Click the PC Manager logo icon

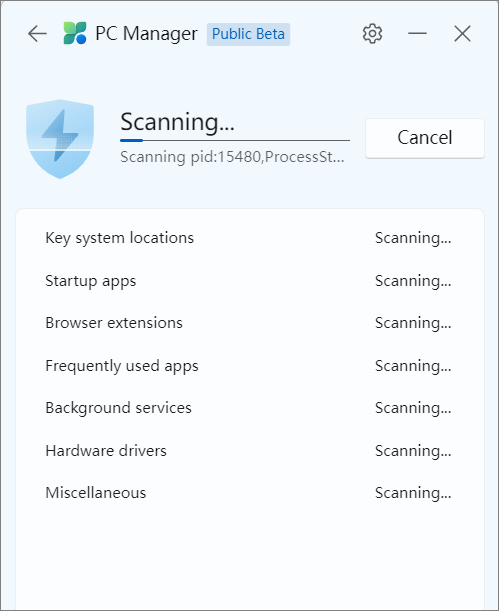[x=75, y=33]
